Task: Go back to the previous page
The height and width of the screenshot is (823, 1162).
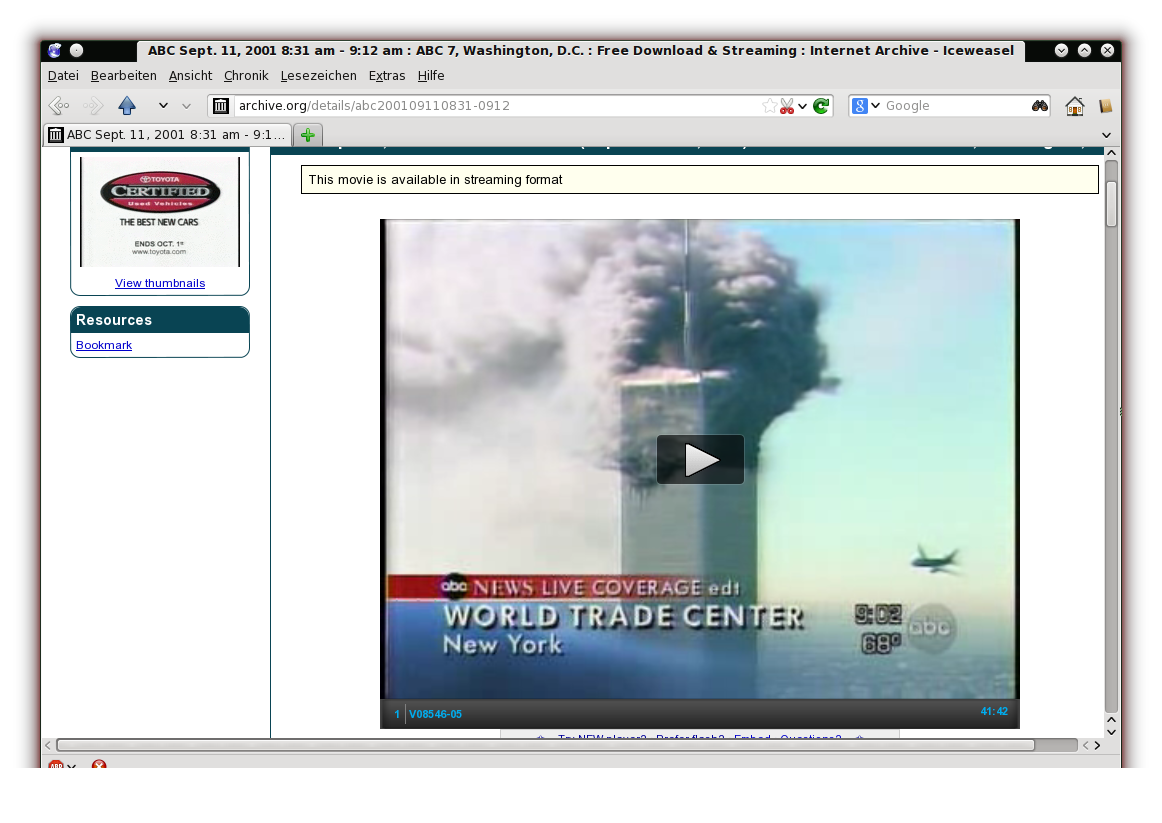Action: (59, 106)
